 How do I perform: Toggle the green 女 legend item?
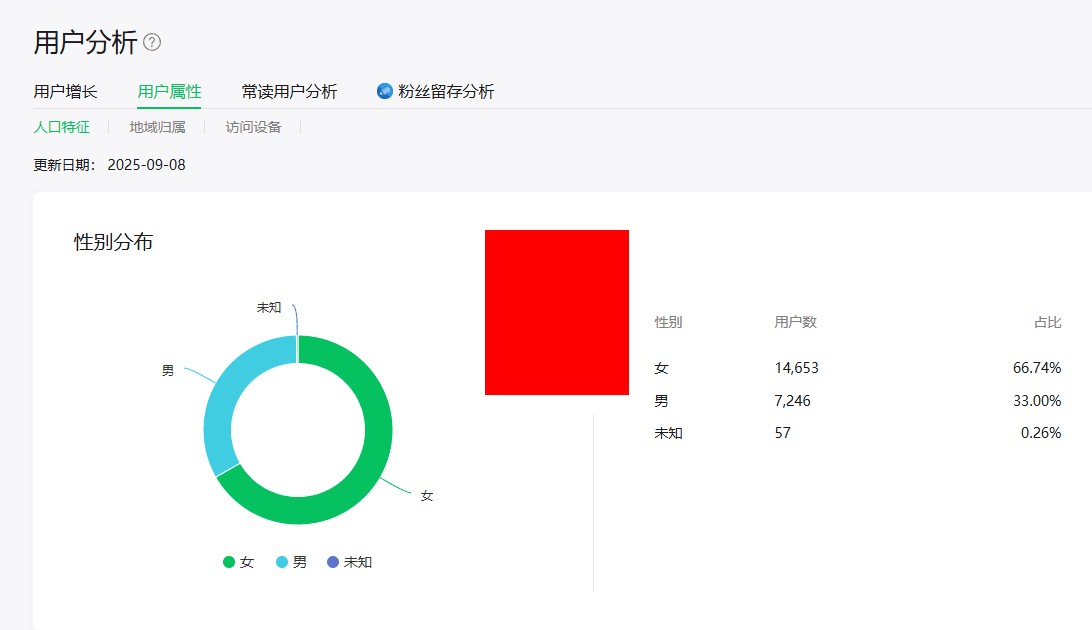[x=238, y=562]
